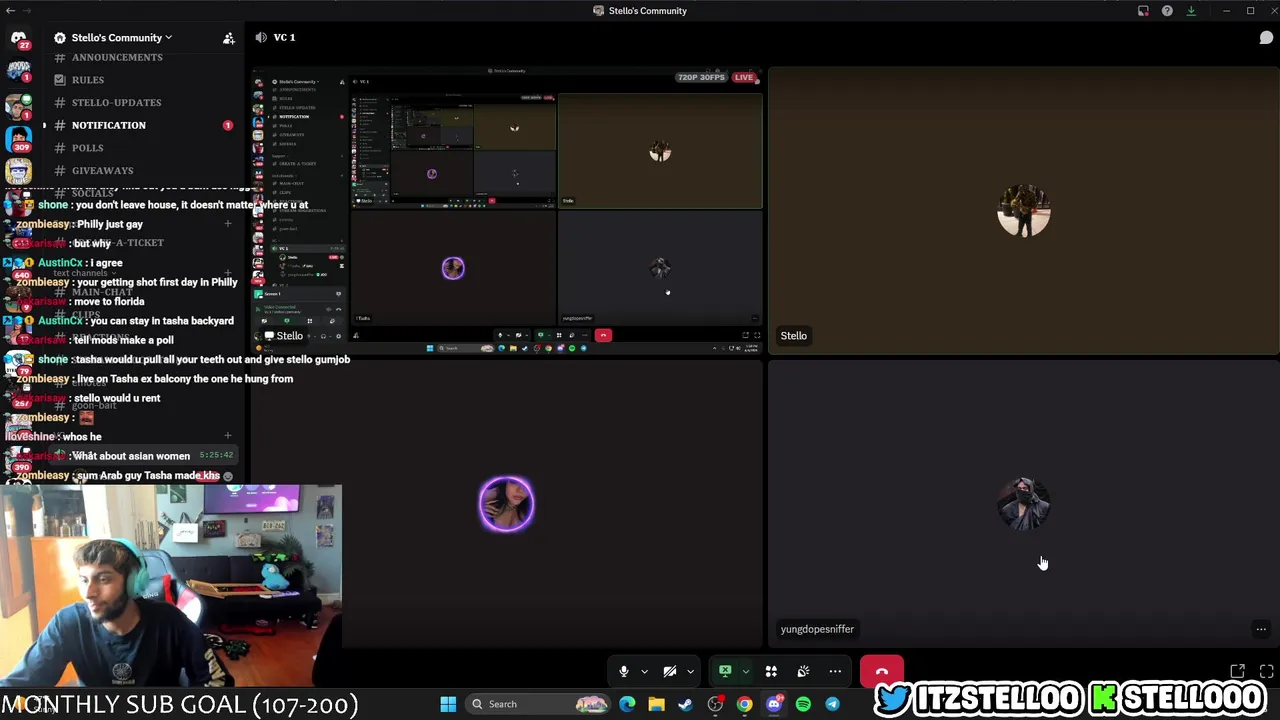Toggle camera on or off
The image size is (1280, 720).
669,672
